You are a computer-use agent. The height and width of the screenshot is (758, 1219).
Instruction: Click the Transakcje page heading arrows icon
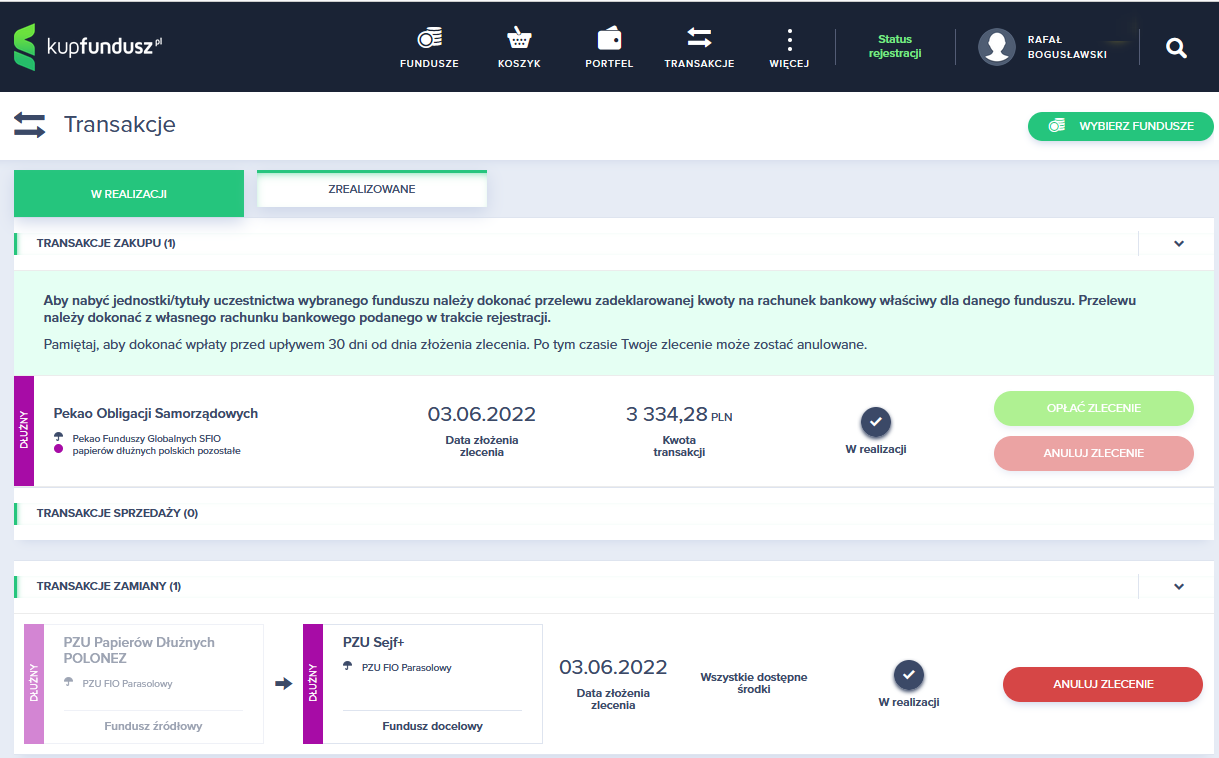(x=29, y=125)
